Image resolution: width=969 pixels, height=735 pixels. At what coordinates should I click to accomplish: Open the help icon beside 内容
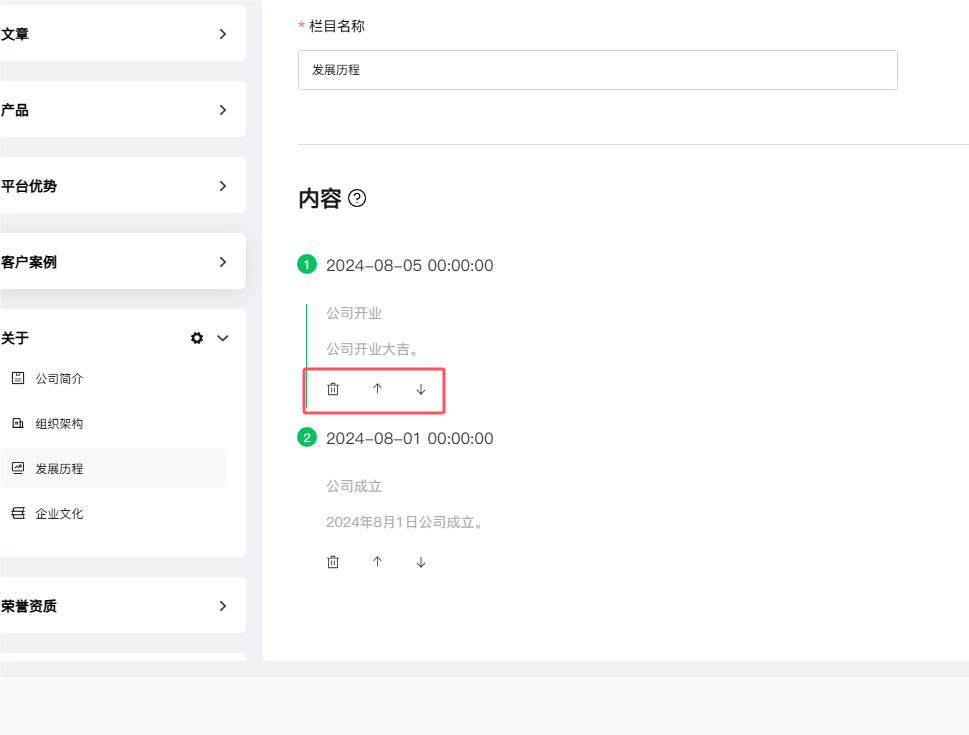tap(357, 198)
